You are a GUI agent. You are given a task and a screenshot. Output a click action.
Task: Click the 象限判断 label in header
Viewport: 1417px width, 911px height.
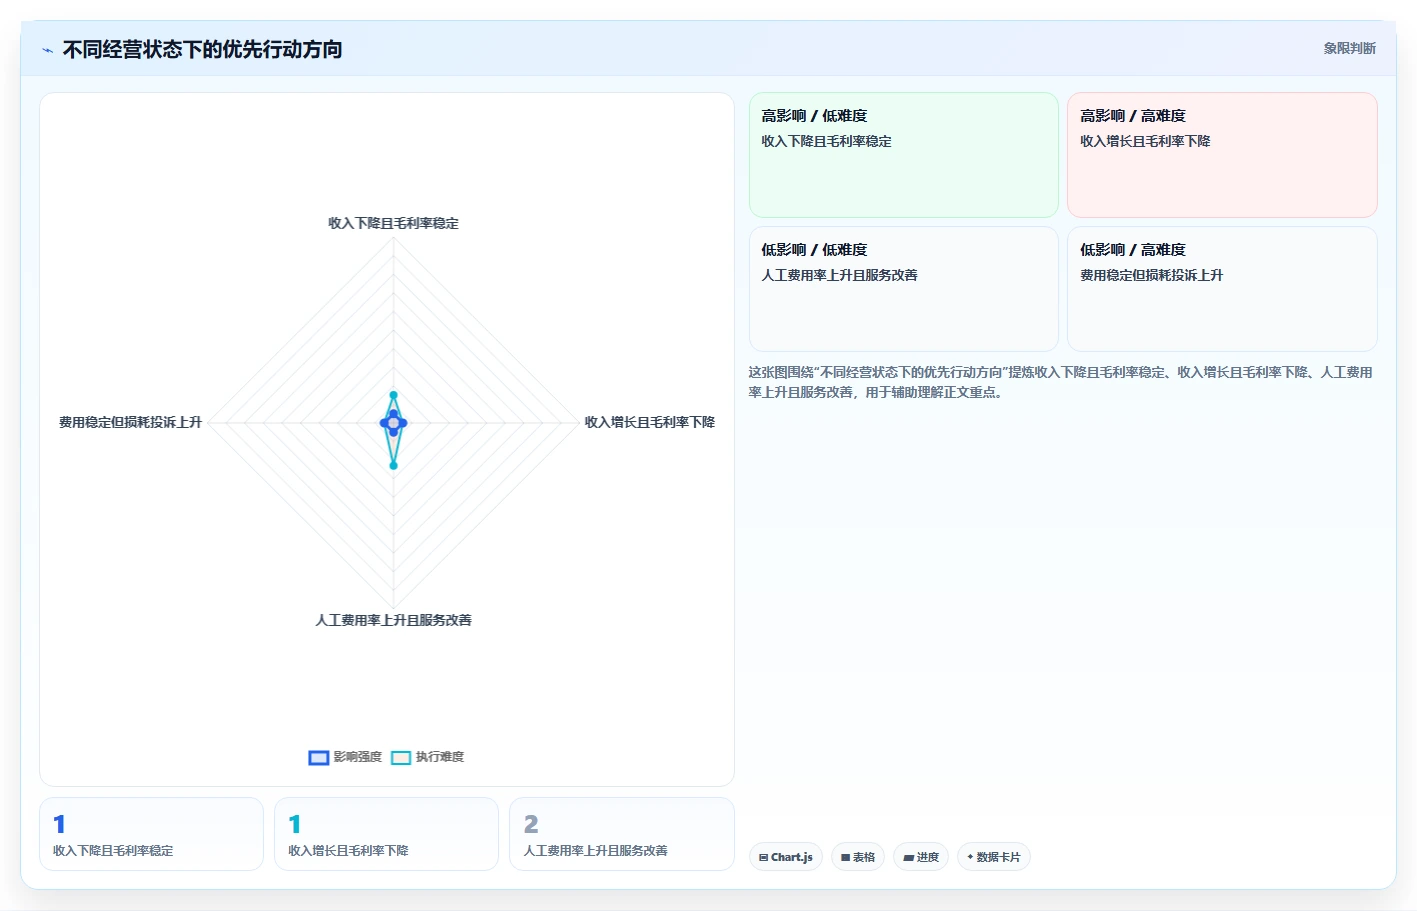coord(1349,48)
